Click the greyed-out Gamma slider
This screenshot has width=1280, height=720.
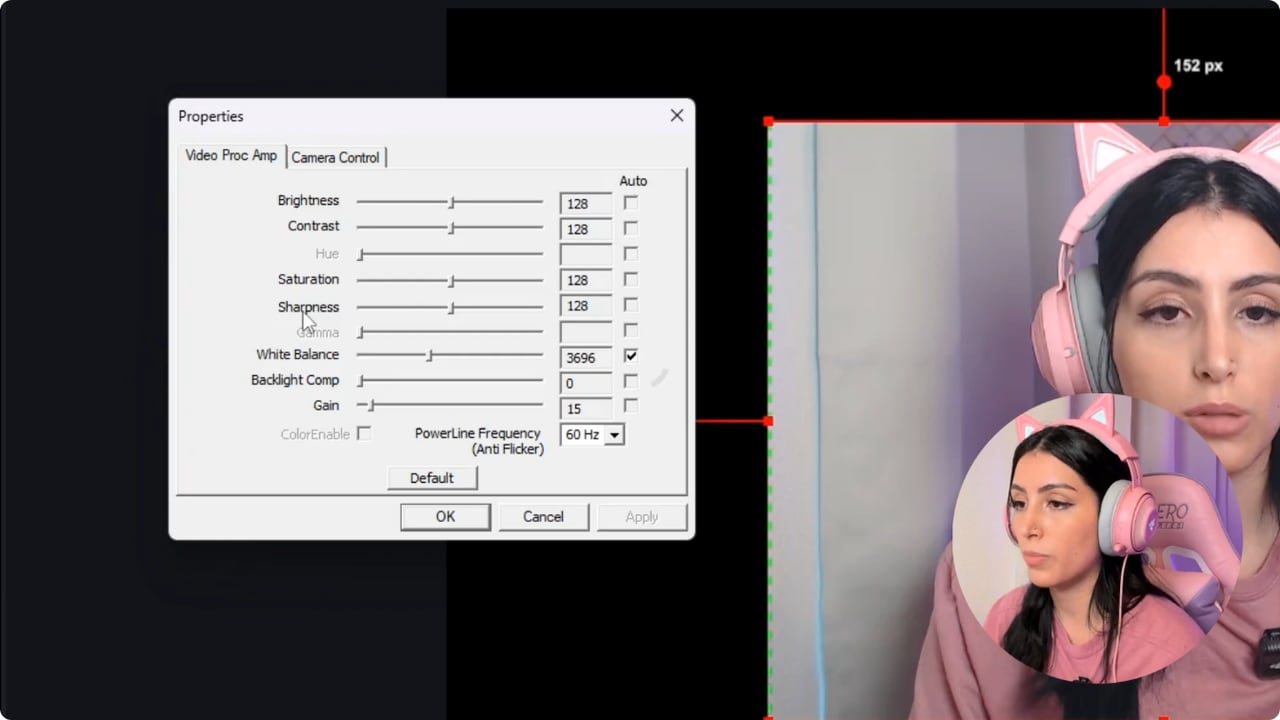click(450, 331)
